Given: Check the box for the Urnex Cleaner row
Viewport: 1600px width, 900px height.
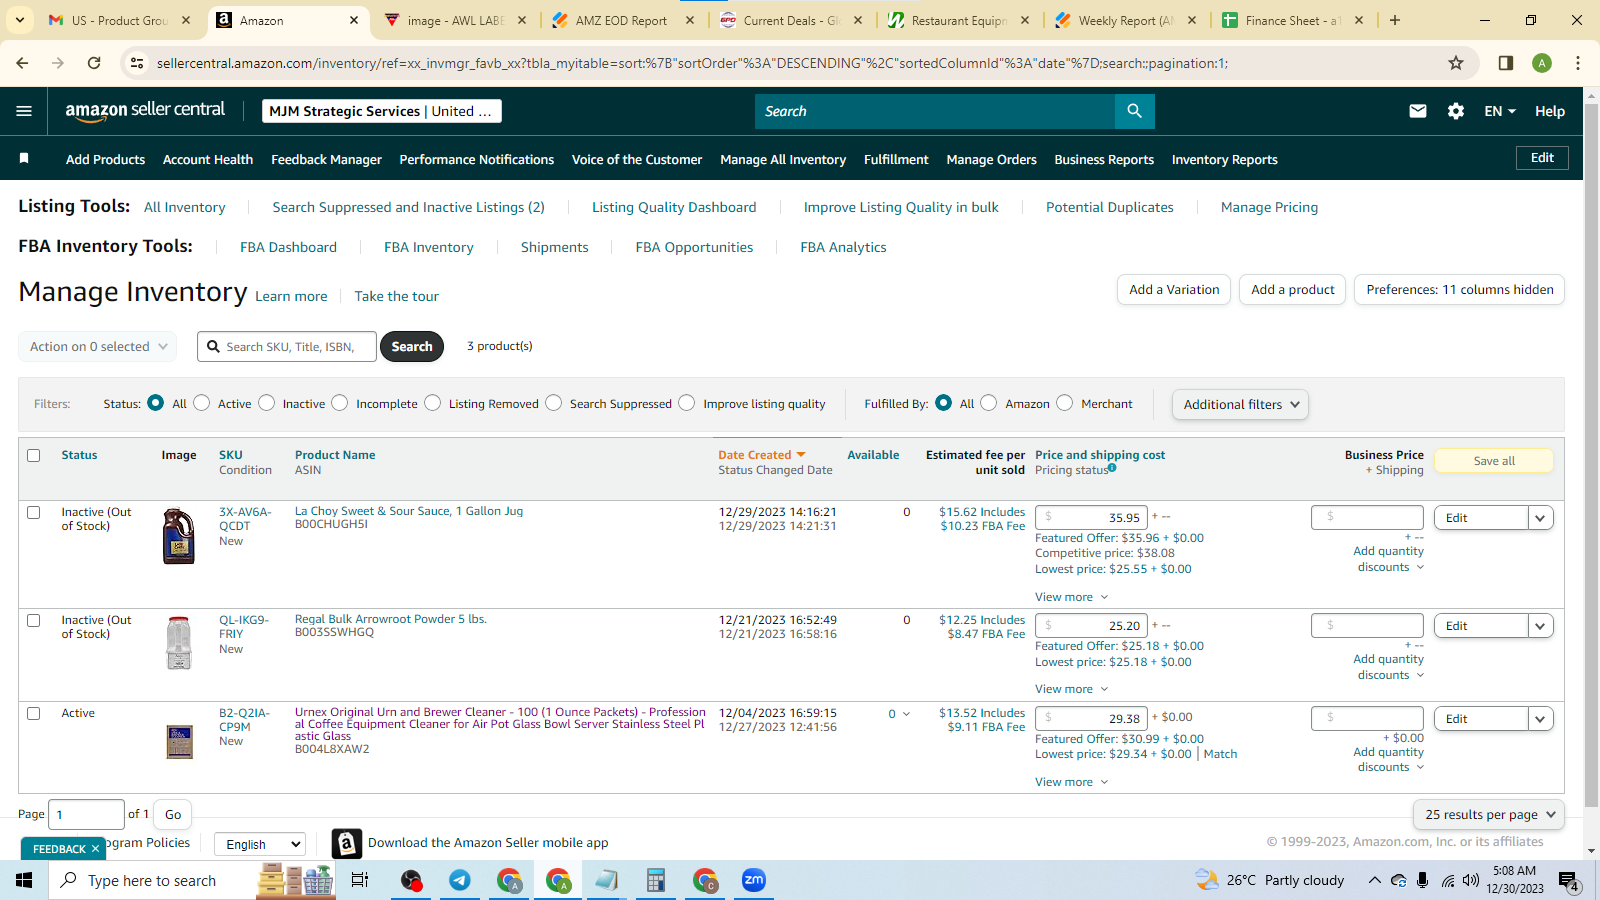Looking at the screenshot, I should [x=34, y=713].
